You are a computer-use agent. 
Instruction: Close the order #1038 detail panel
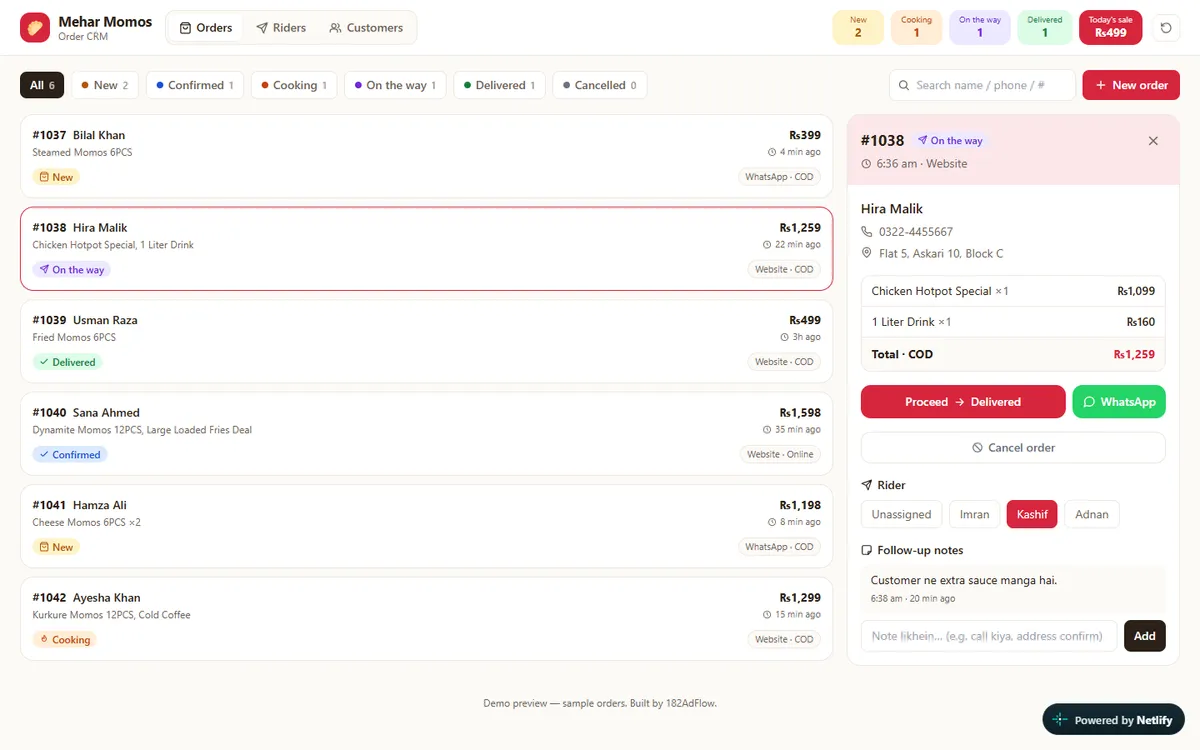(1153, 141)
